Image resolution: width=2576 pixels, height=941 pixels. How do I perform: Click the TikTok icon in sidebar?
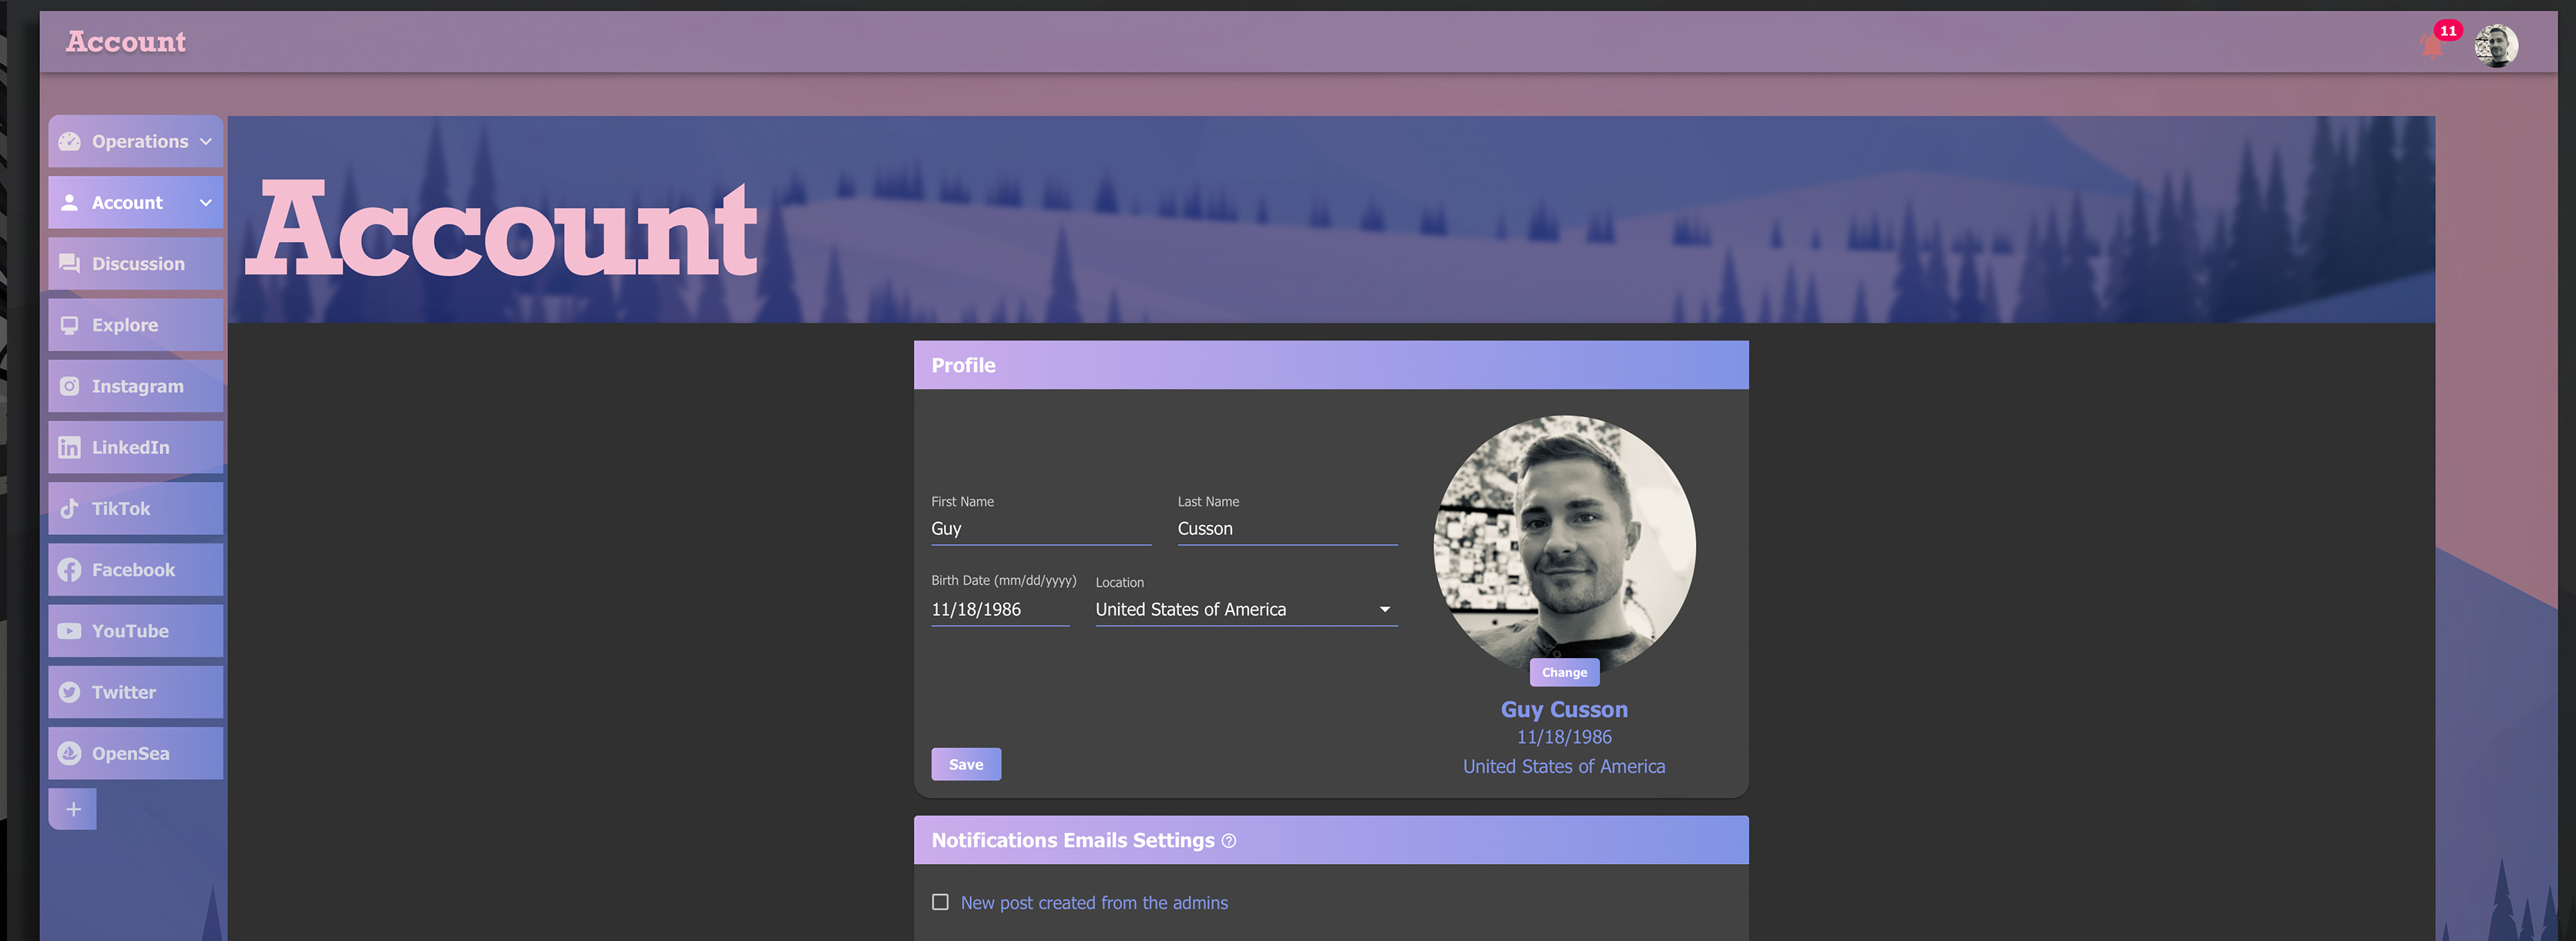69,508
